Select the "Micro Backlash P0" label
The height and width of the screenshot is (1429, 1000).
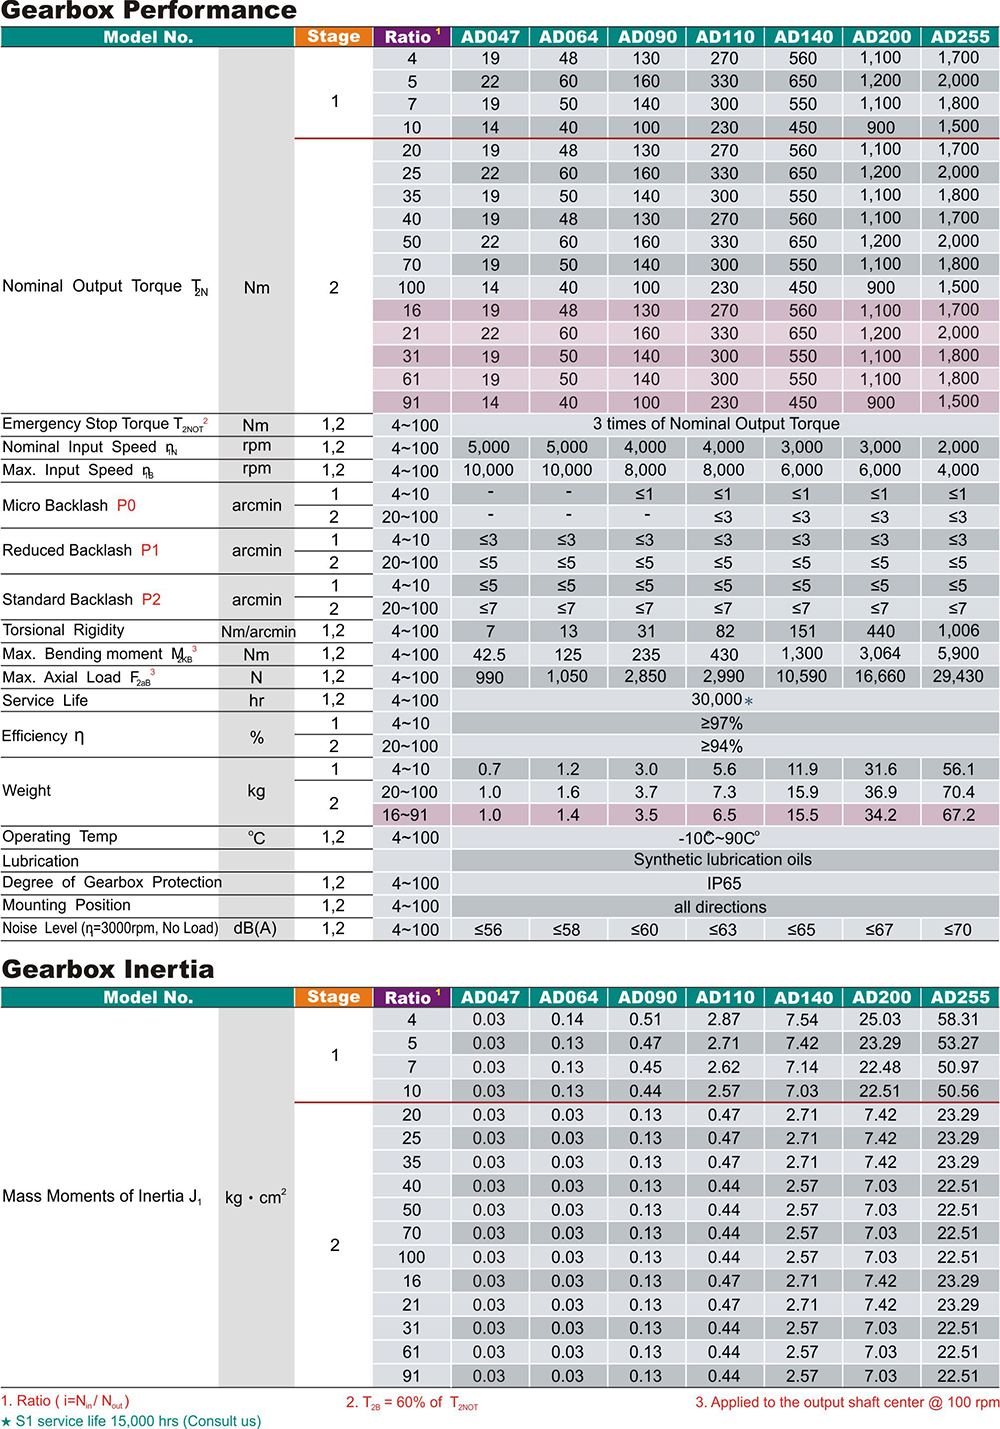tap(69, 505)
